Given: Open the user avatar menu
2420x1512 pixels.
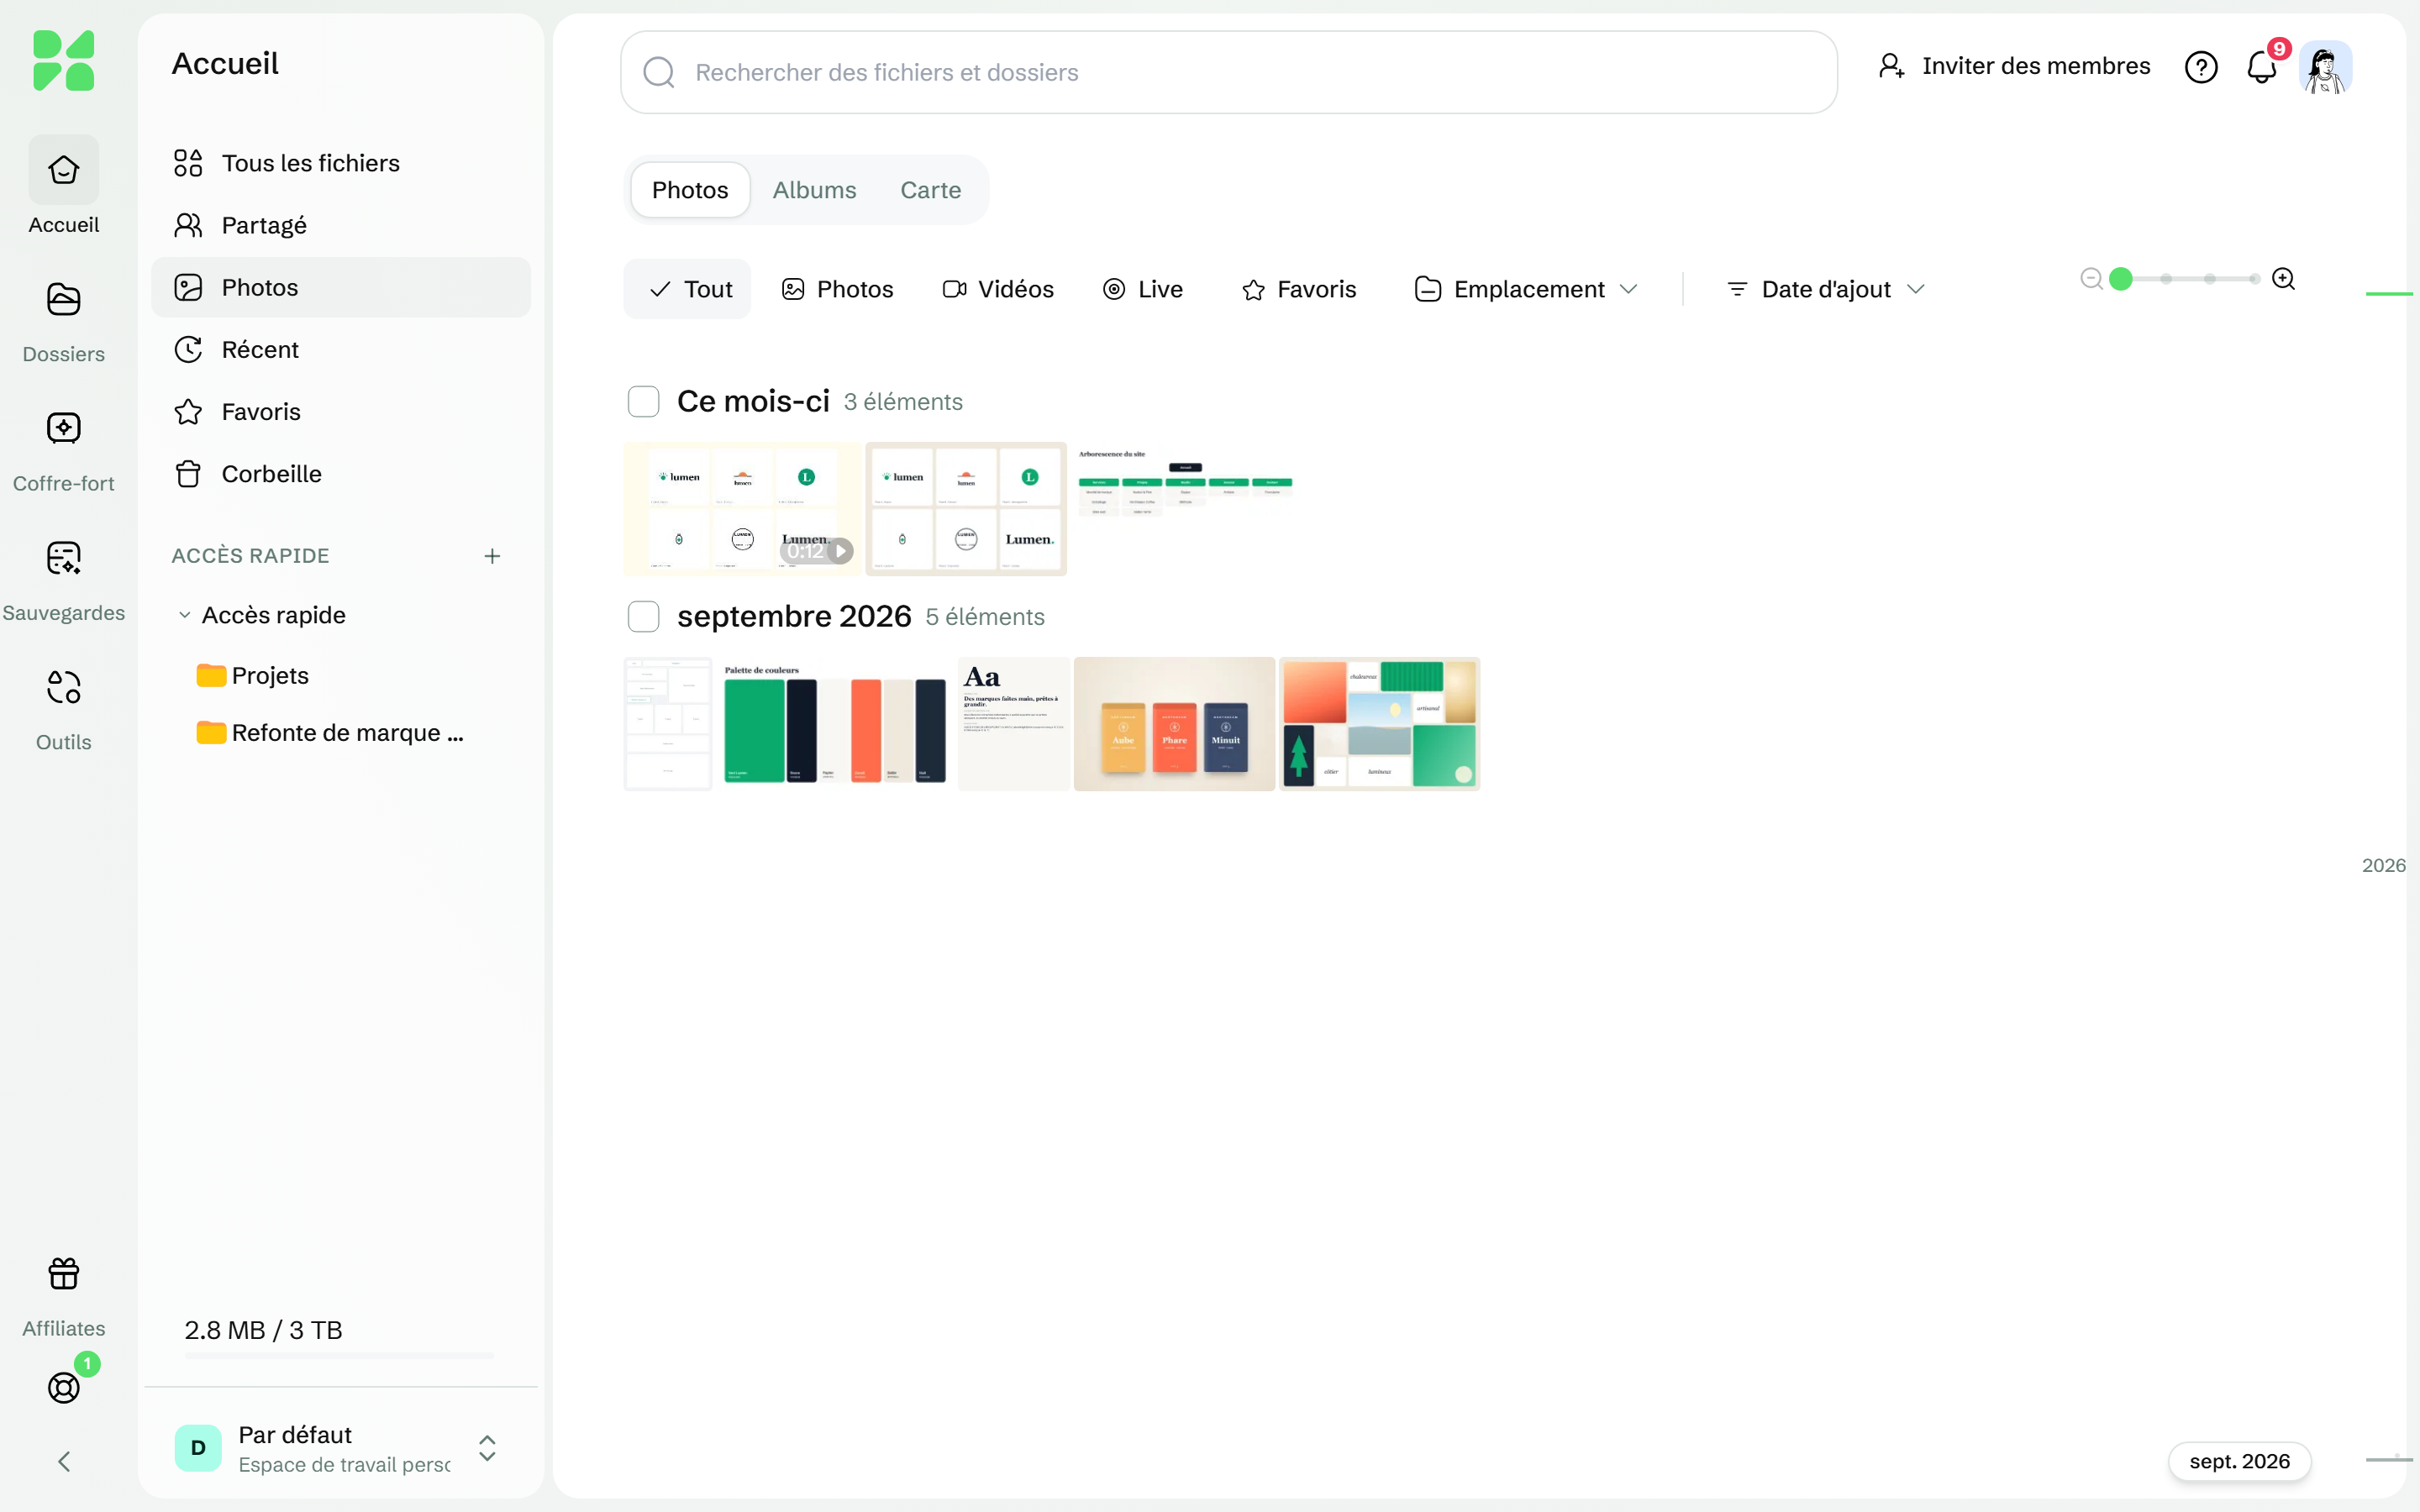Looking at the screenshot, I should (2324, 67).
